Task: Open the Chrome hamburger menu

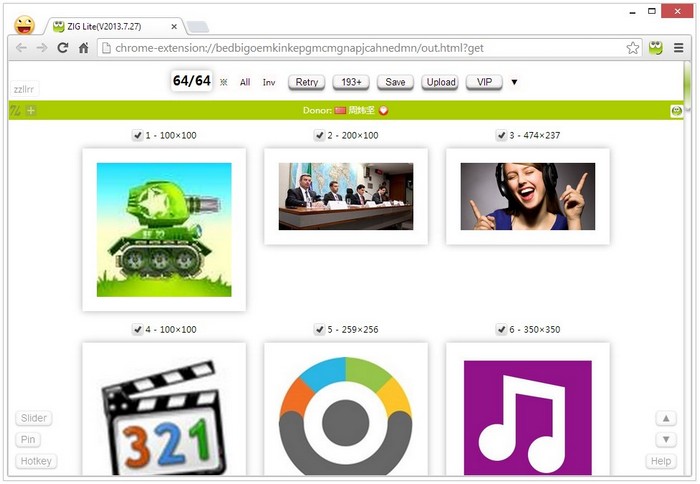Action: point(679,48)
